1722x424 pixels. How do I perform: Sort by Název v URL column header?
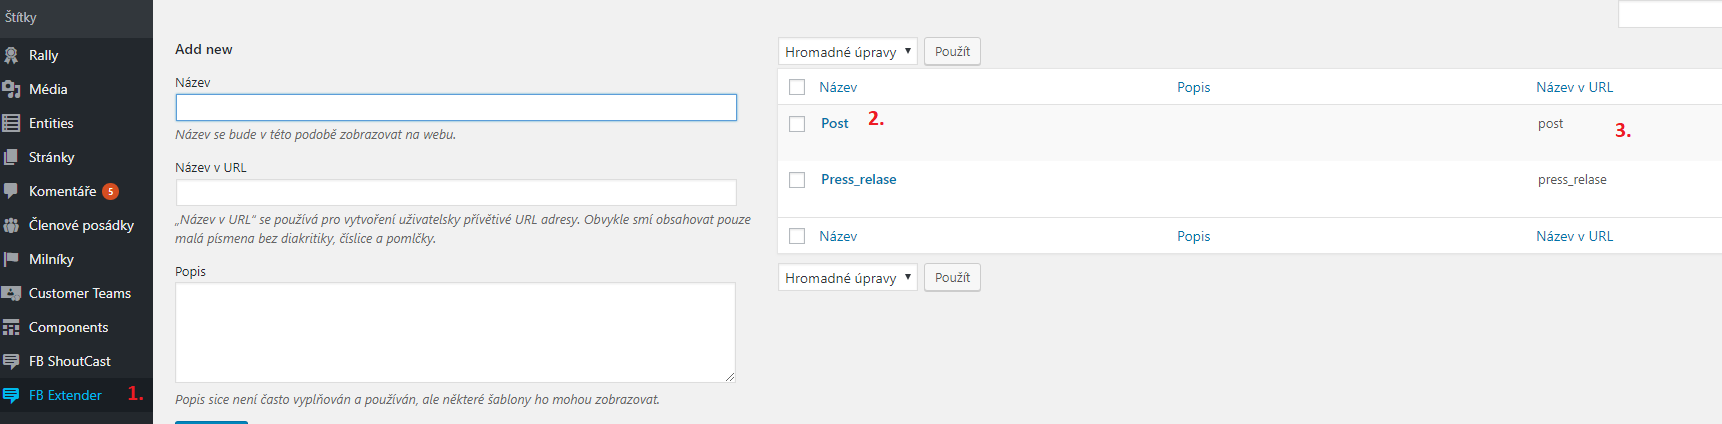pos(1574,87)
